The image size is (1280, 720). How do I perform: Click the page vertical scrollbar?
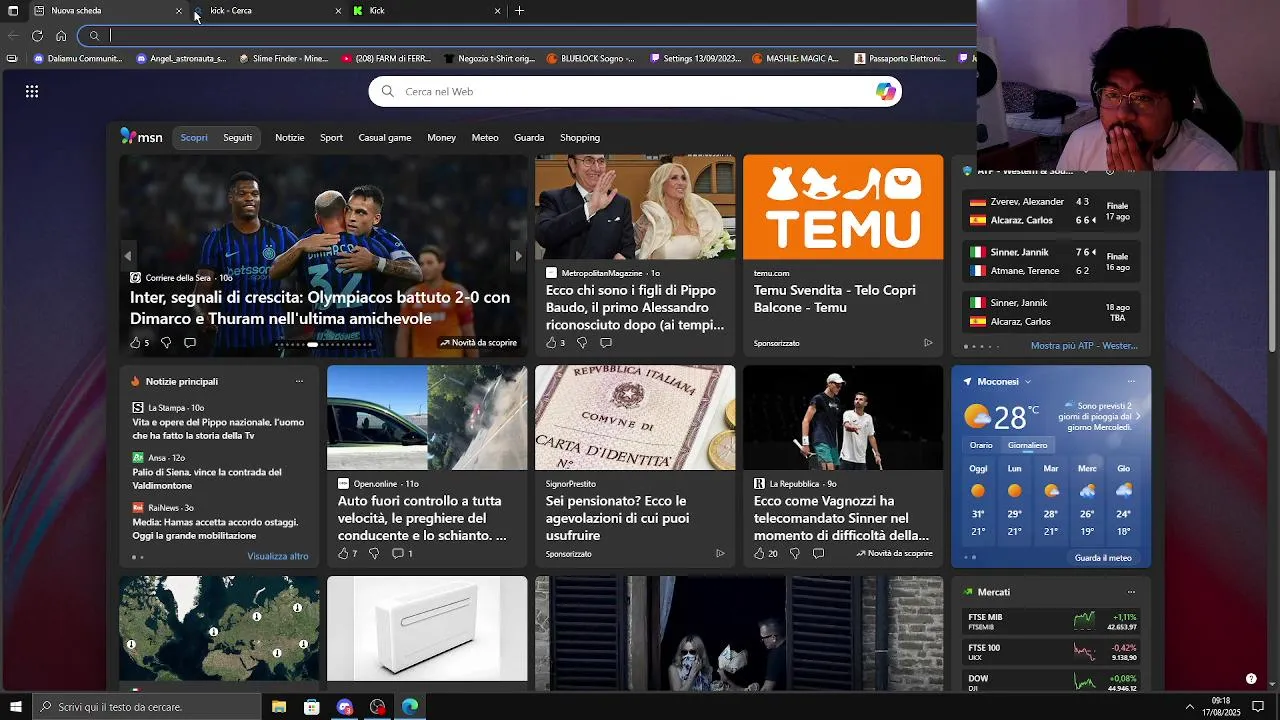pyautogui.click(x=1272, y=260)
